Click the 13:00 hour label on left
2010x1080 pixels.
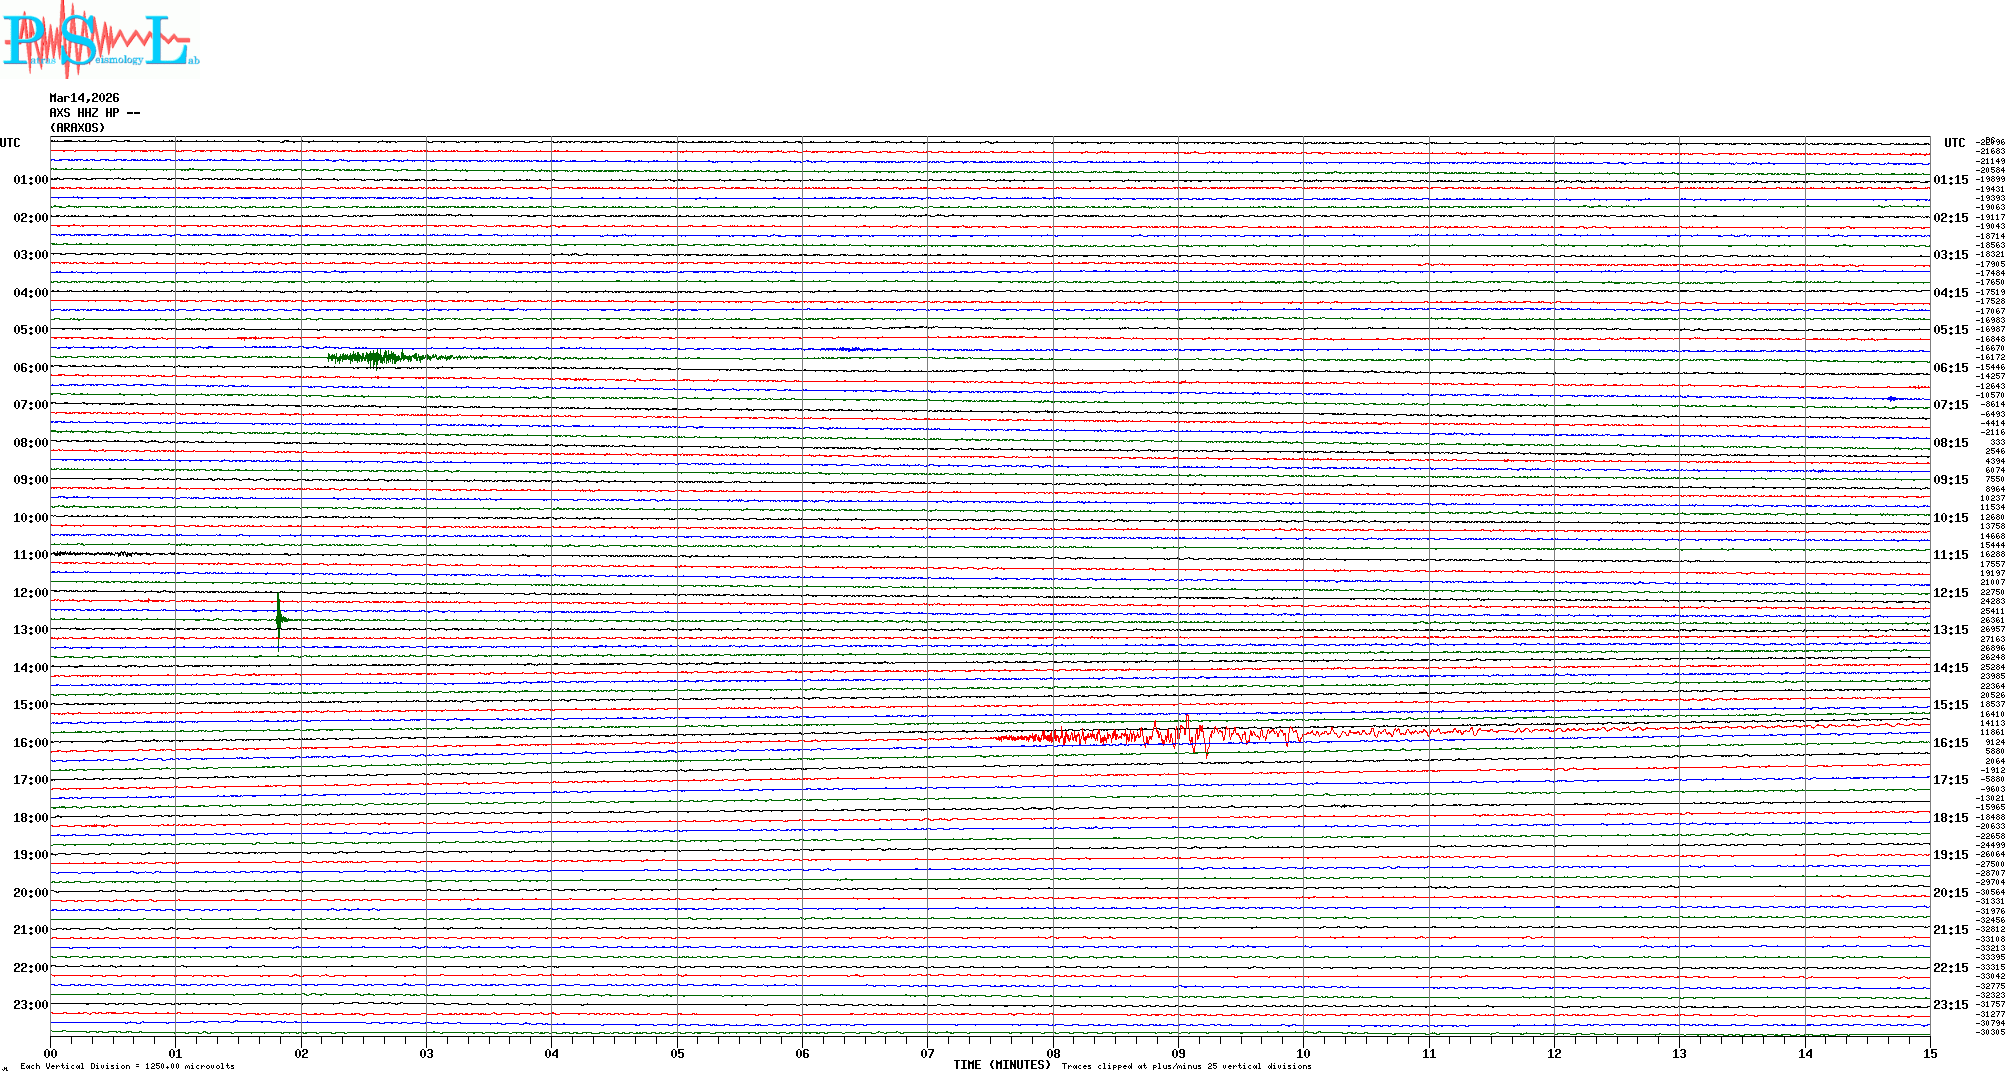(30, 630)
